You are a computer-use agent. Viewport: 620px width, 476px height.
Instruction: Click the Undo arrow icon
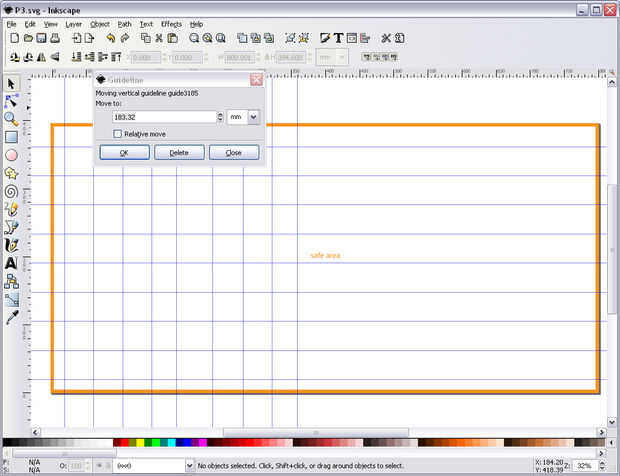pos(111,38)
